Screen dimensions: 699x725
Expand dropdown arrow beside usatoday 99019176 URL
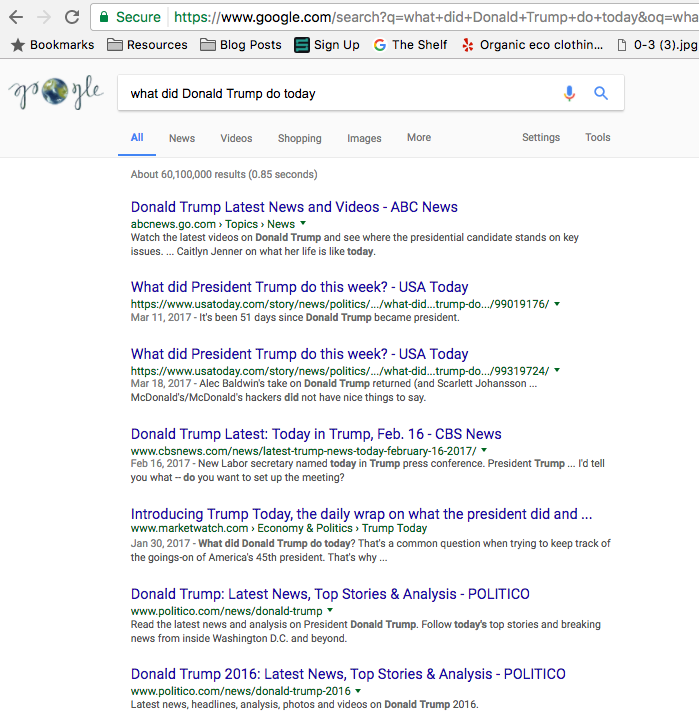pos(557,304)
